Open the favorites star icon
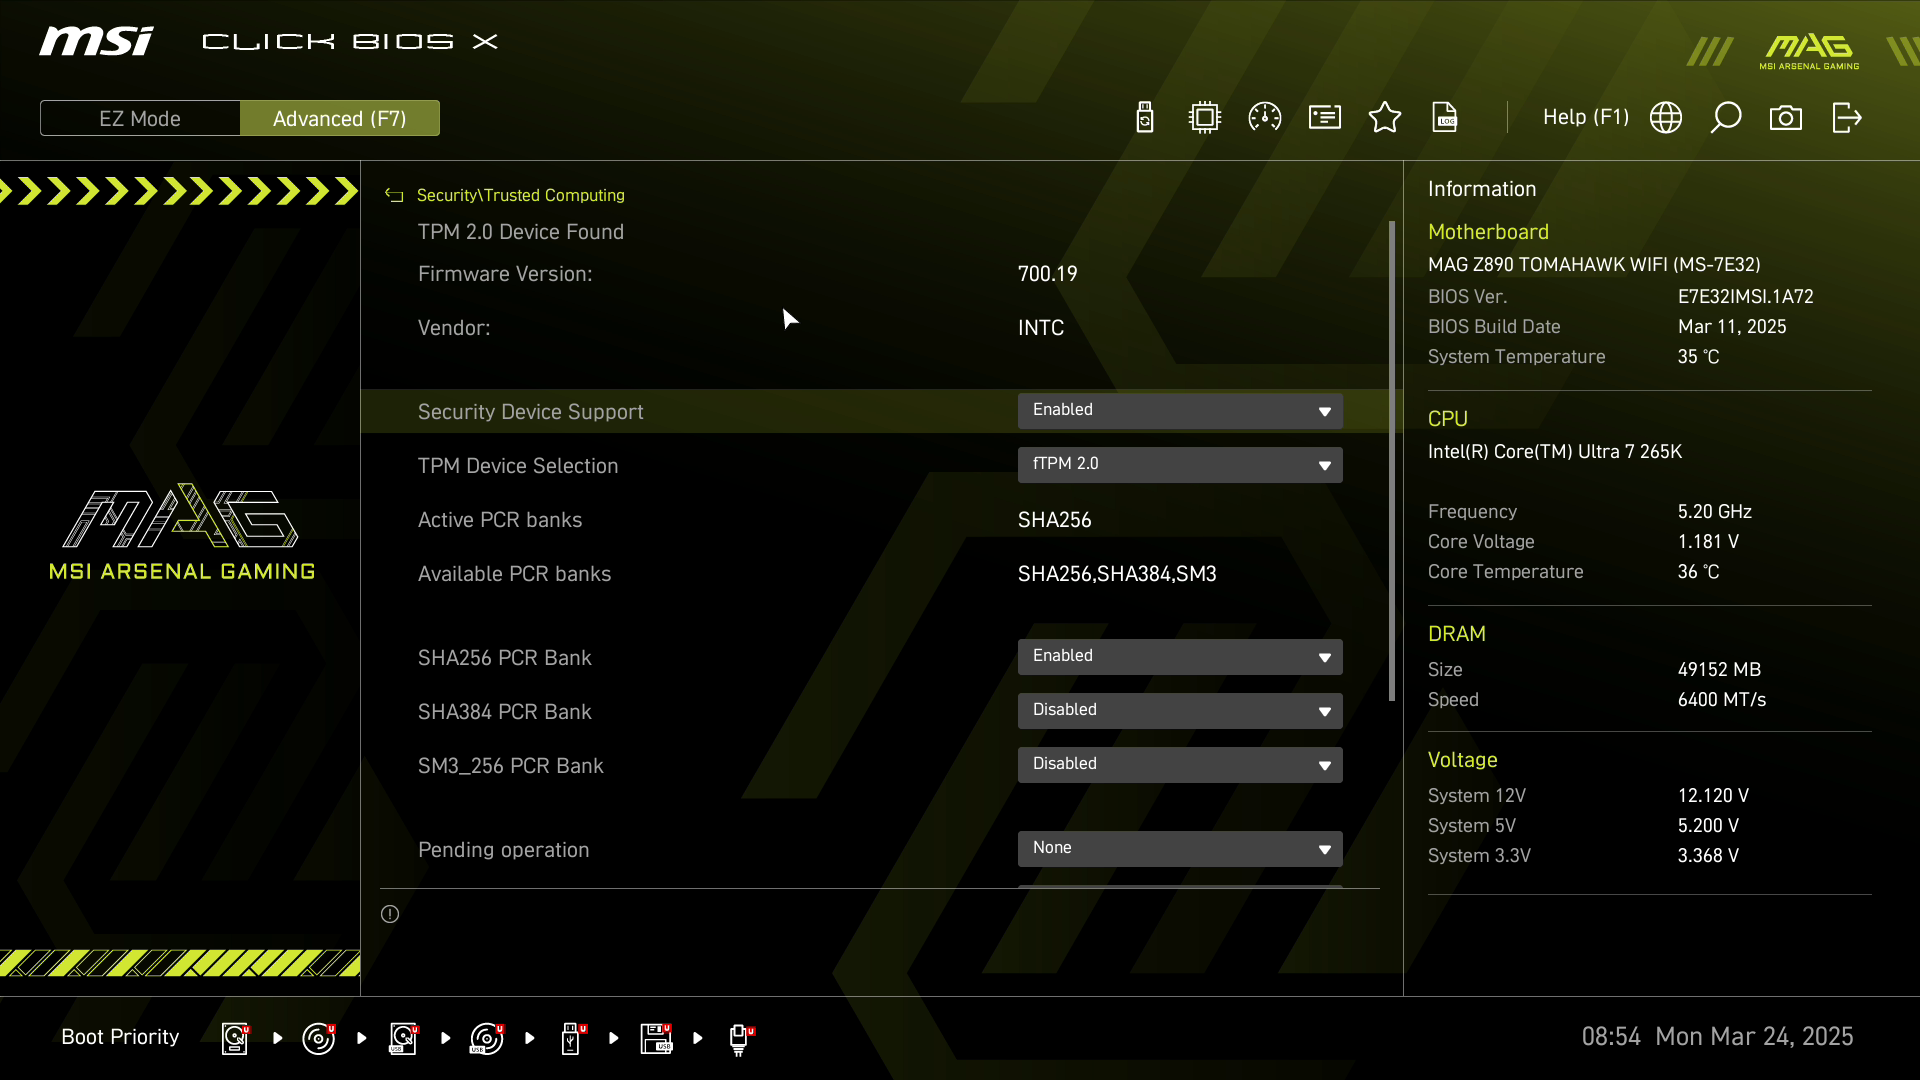 pos(1385,118)
